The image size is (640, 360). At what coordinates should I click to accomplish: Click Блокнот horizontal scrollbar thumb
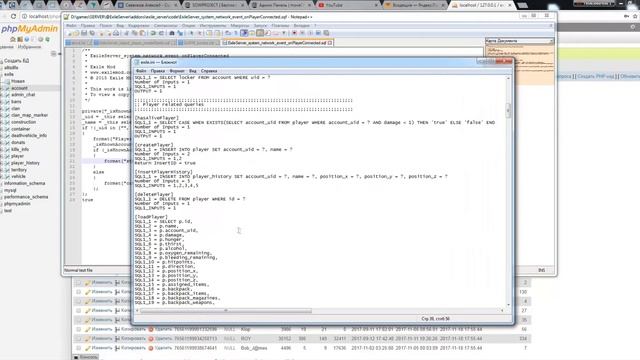[x=226, y=311]
